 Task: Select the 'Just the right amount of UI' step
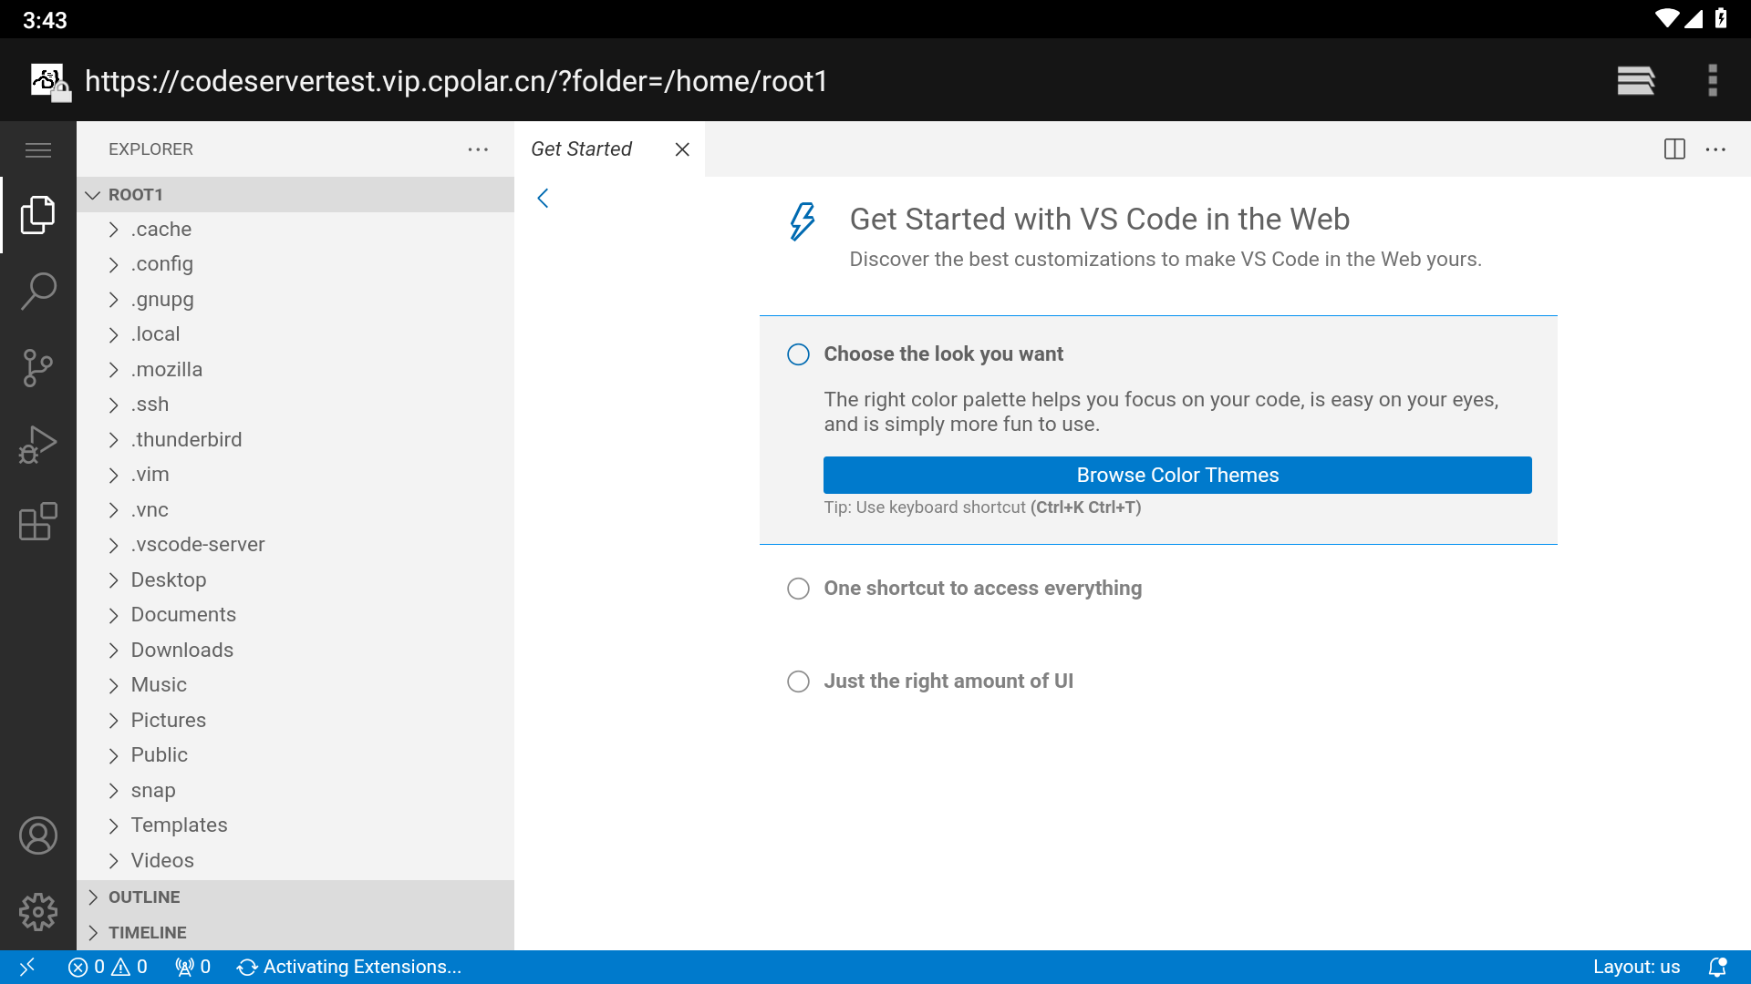coord(948,681)
